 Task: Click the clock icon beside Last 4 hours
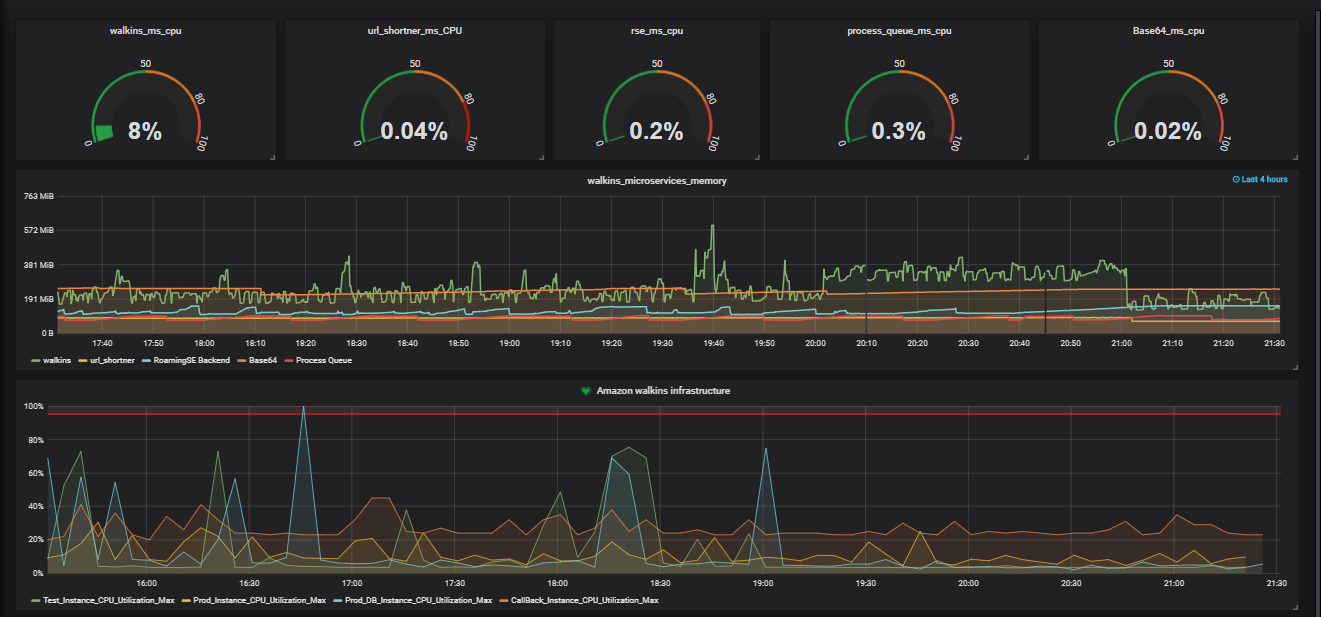[x=1238, y=177]
